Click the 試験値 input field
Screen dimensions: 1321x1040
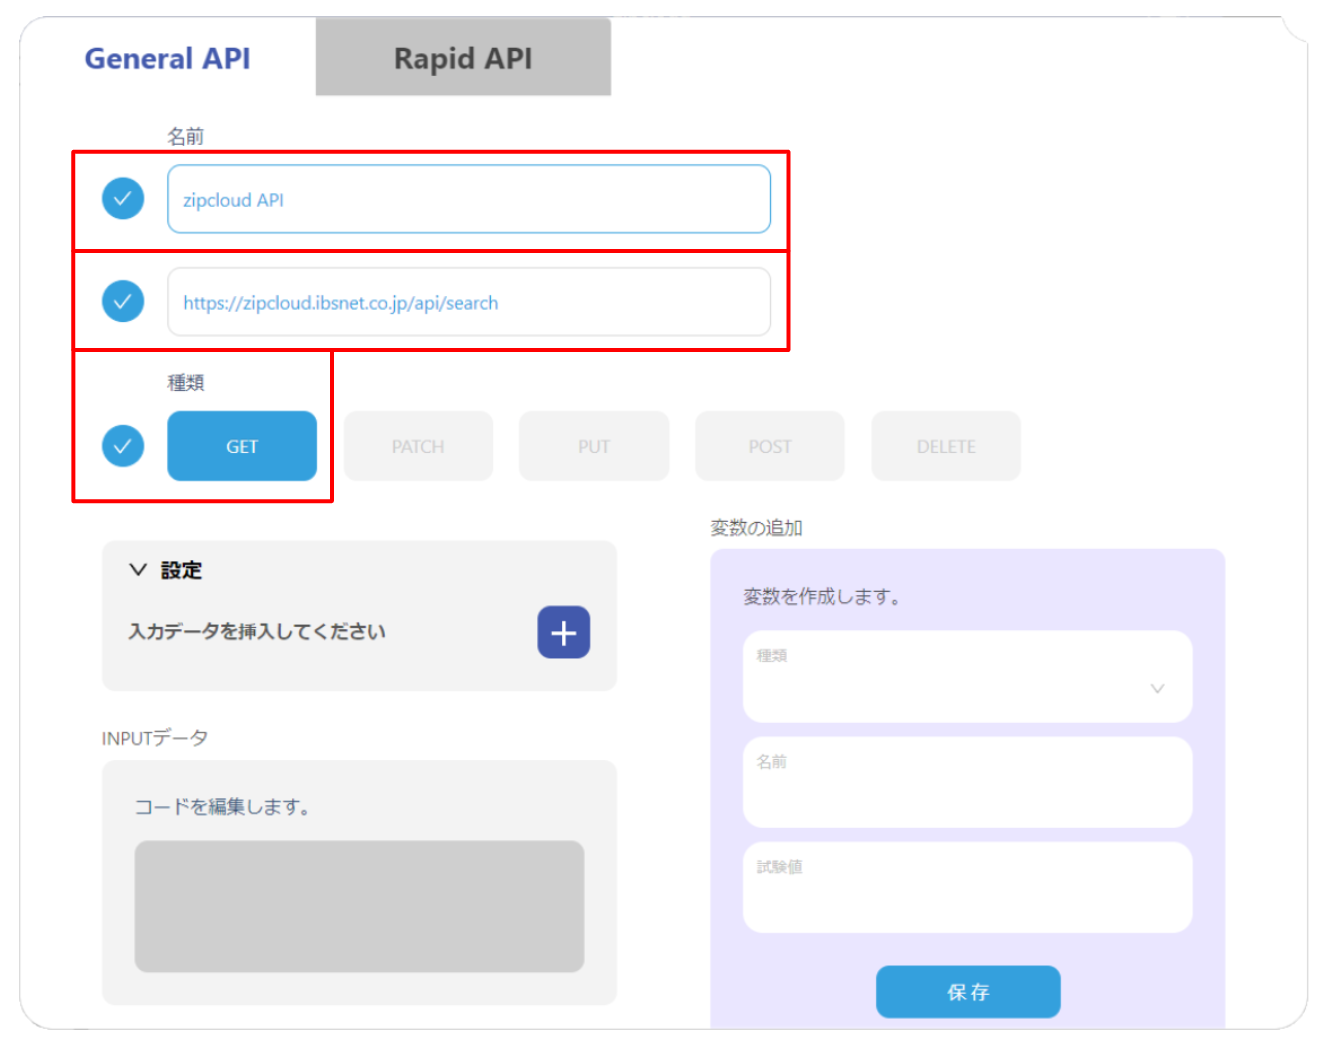click(967, 887)
